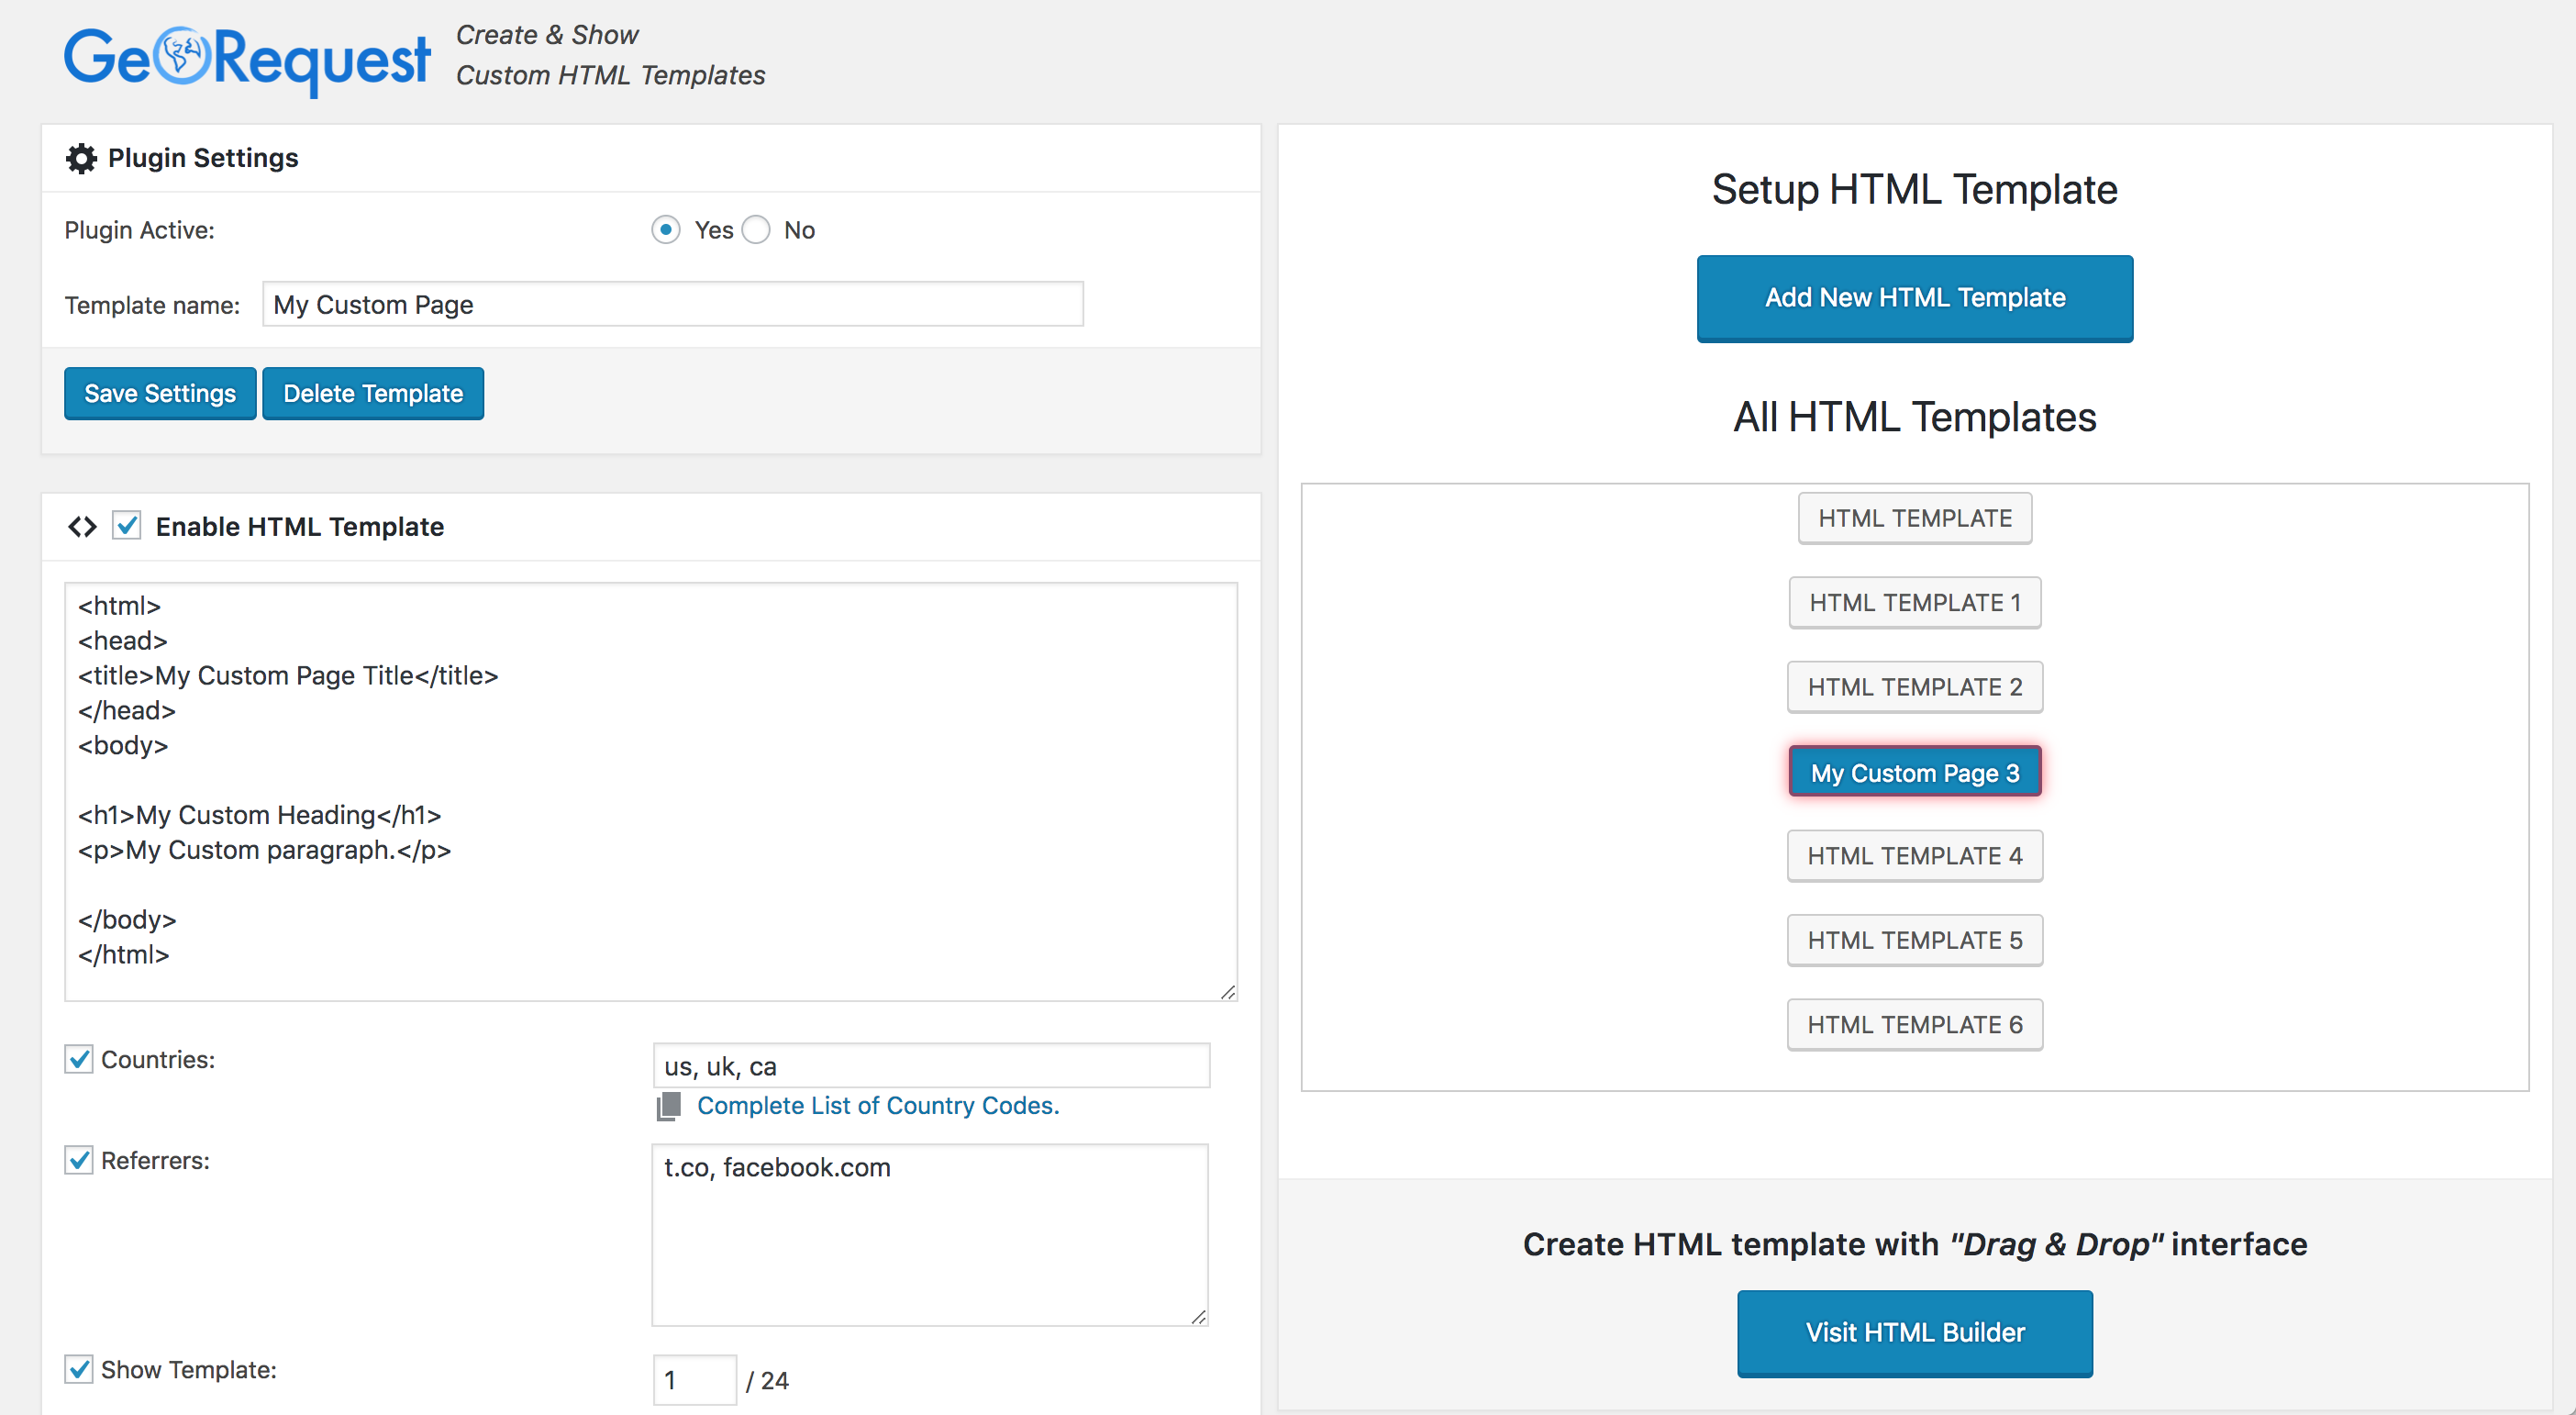Open the Visit HTML Builder button
The width and height of the screenshot is (2576, 1415).
(x=1915, y=1333)
